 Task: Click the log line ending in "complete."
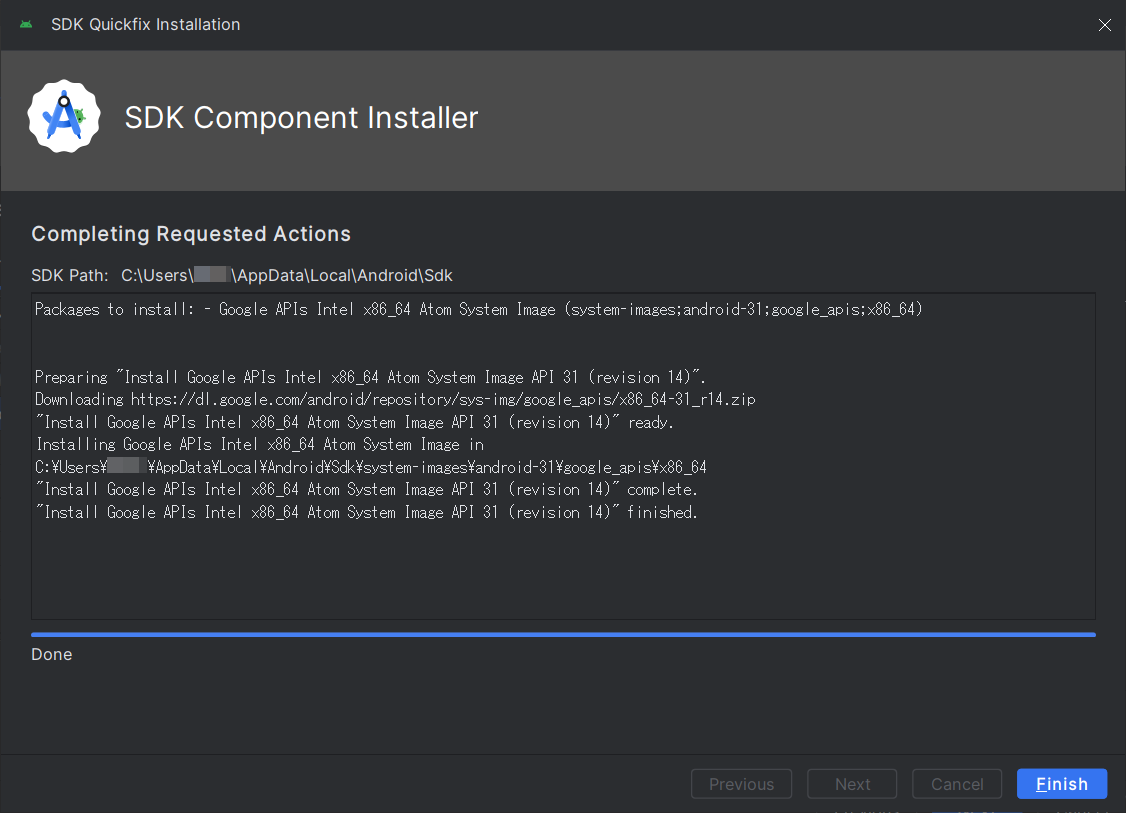tap(367, 489)
